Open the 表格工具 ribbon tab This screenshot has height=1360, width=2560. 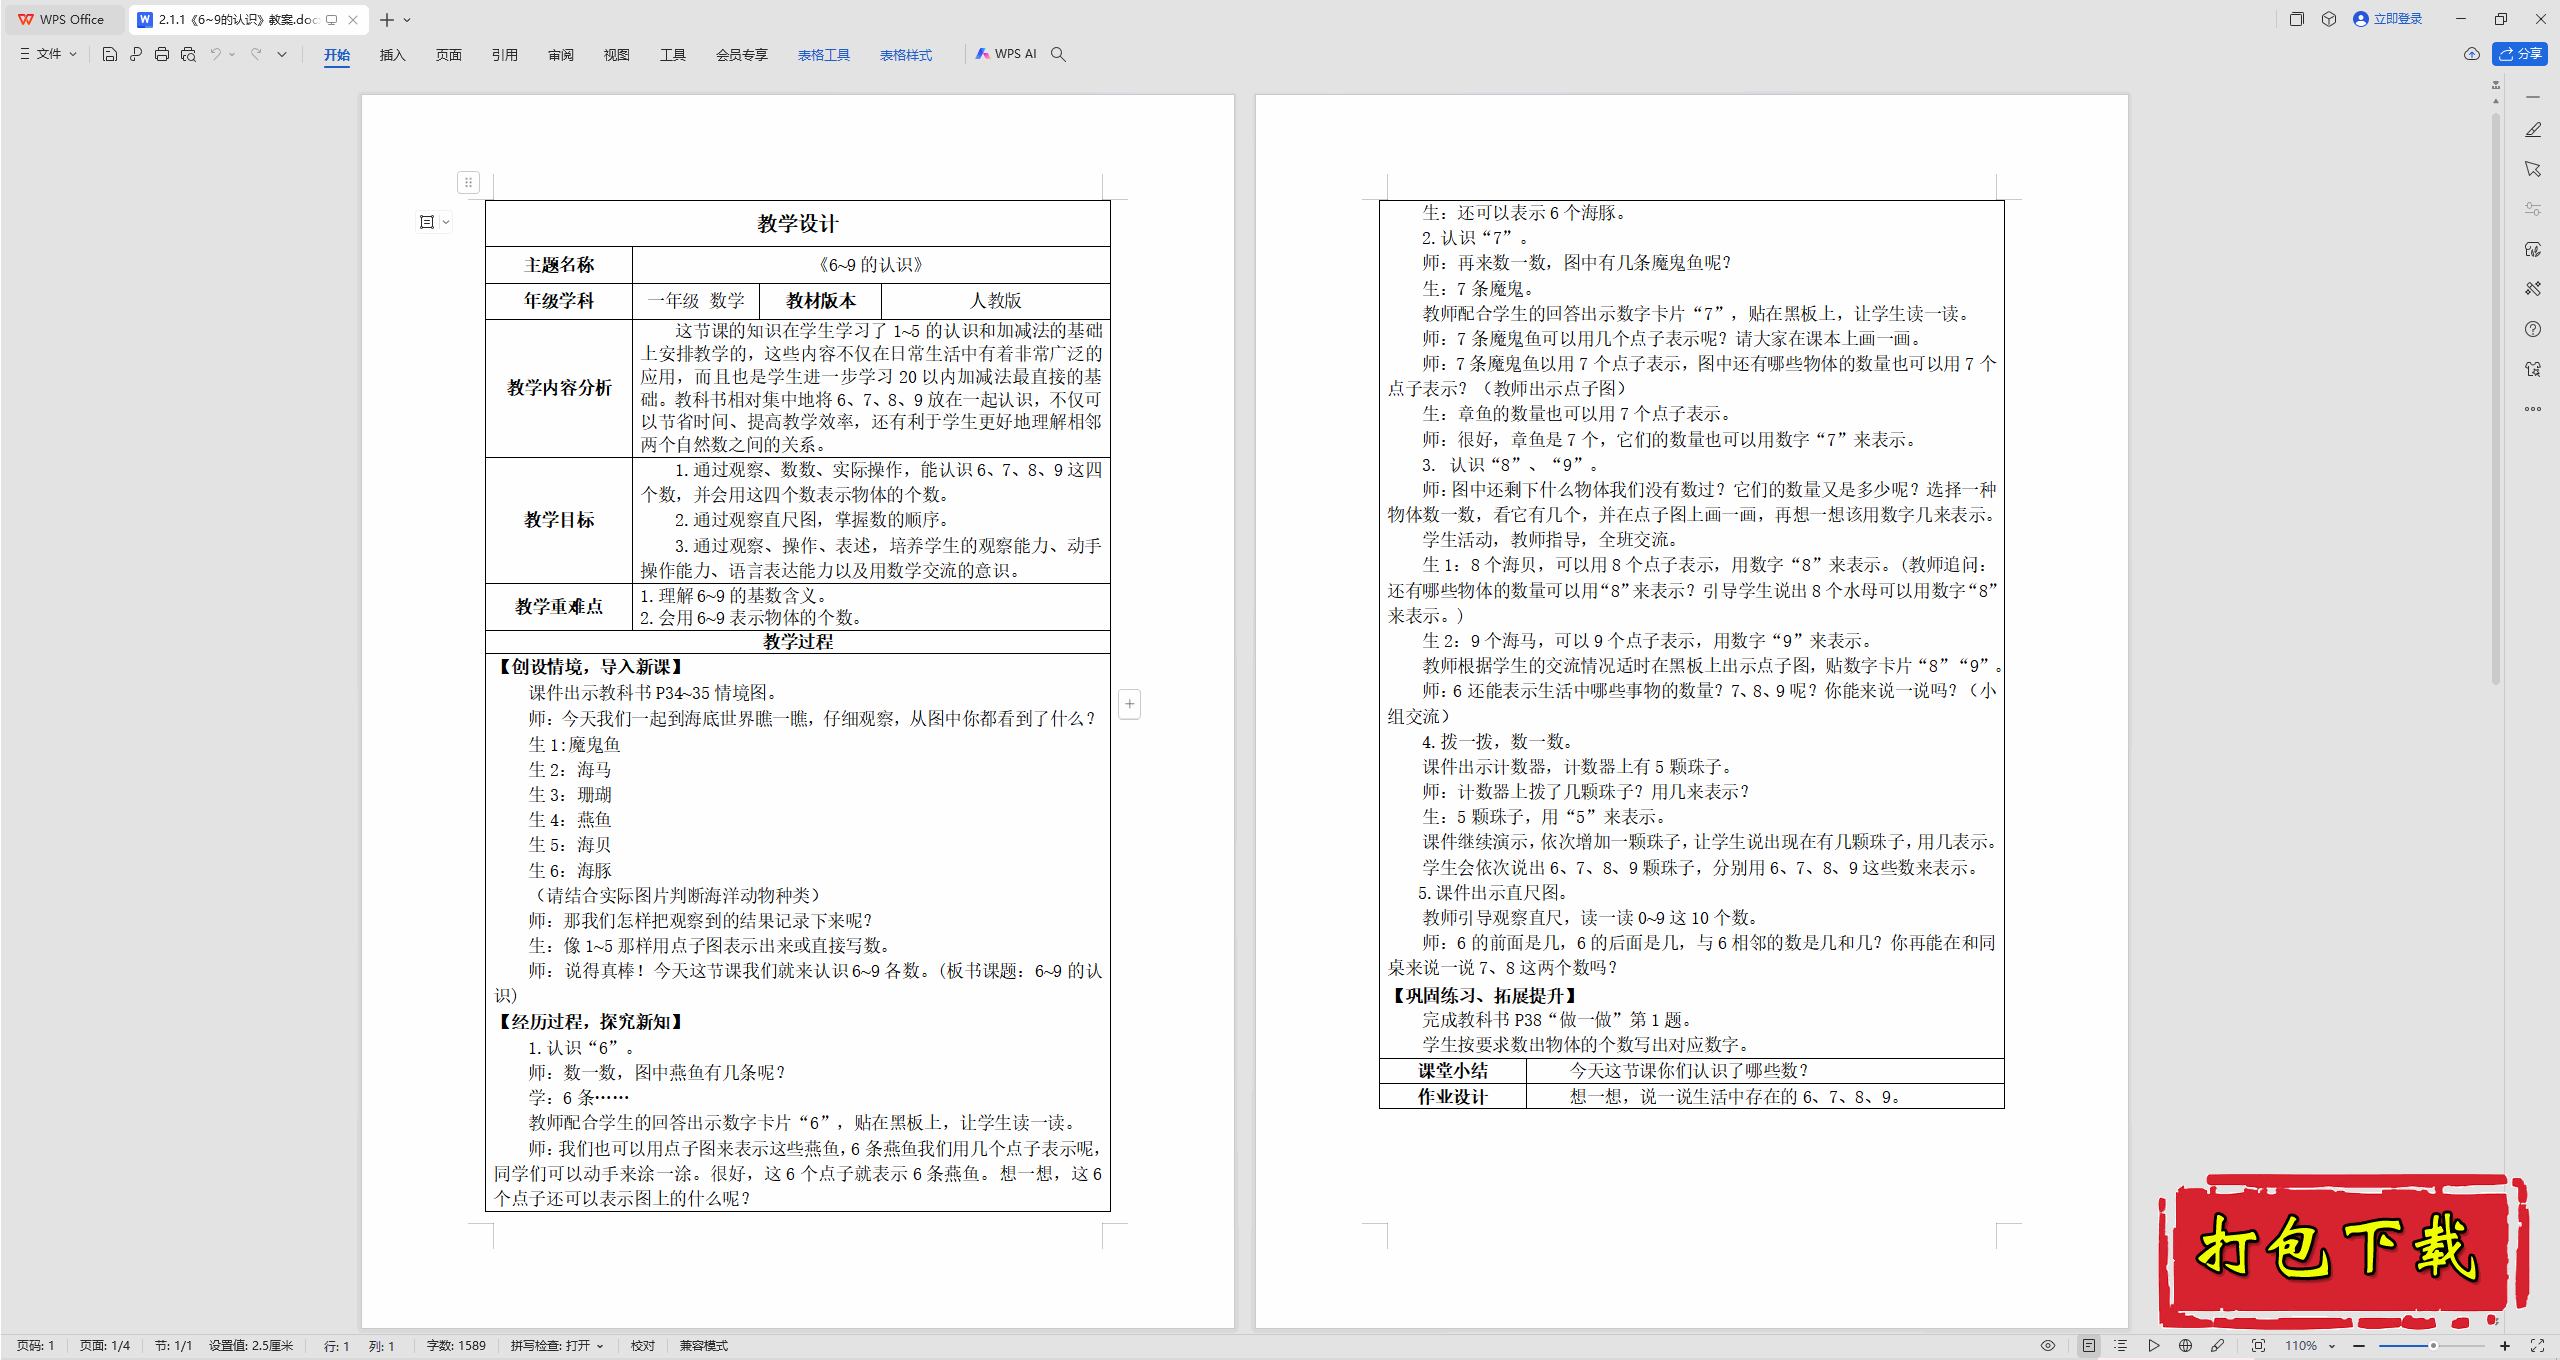[x=824, y=55]
